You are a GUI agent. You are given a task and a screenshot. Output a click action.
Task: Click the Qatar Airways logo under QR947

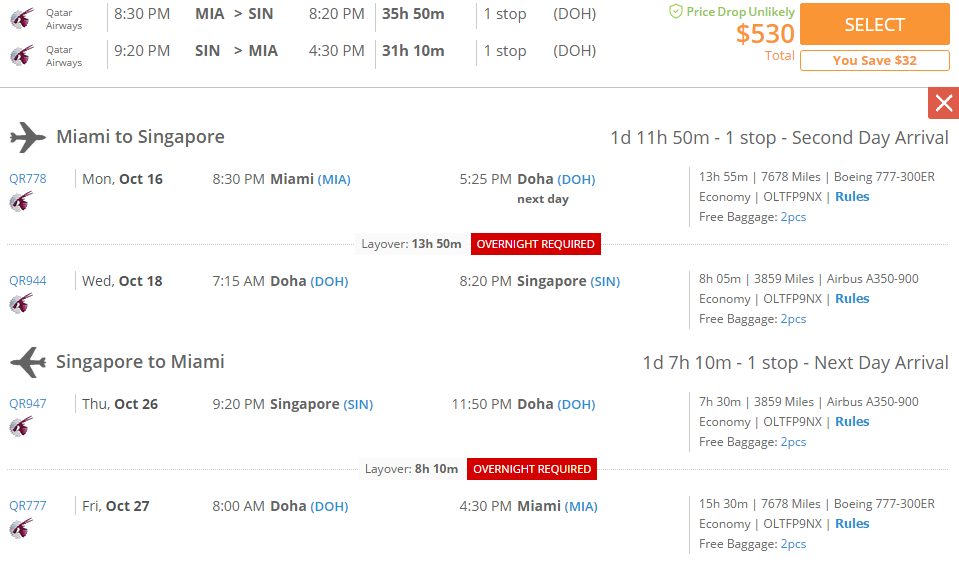[x=21, y=426]
